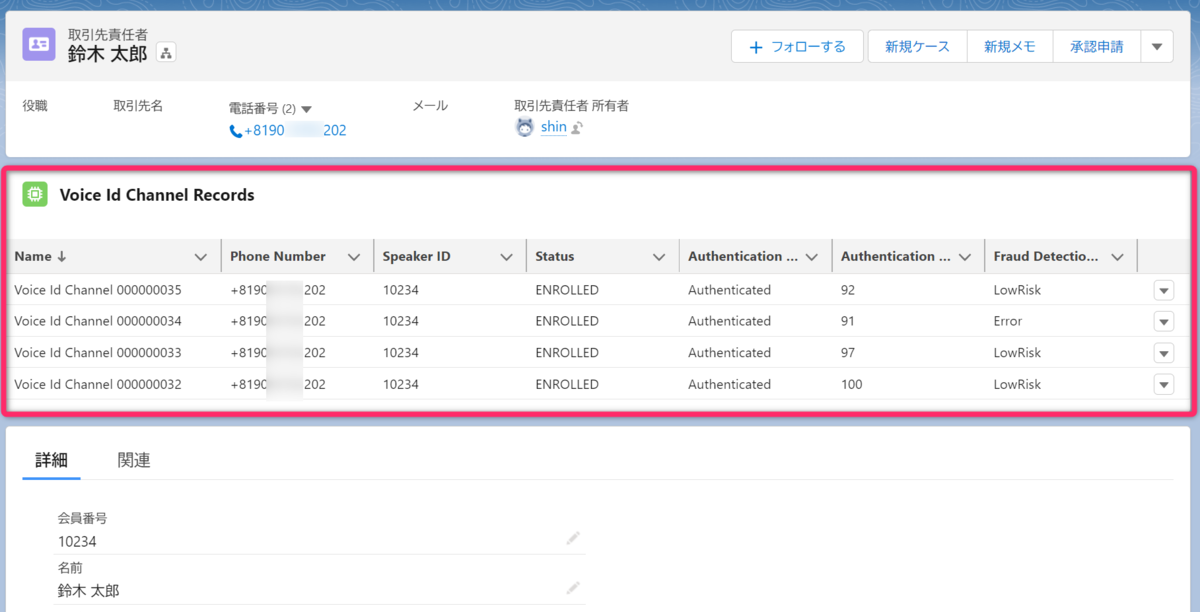Screen dimensions: 1200x612
Task: Click the Error fraud detection cell
Action: 1008,321
